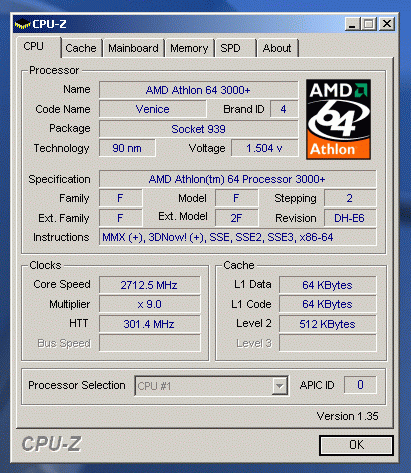Click the Specification field
This screenshot has width=411, height=473.
coord(238,179)
